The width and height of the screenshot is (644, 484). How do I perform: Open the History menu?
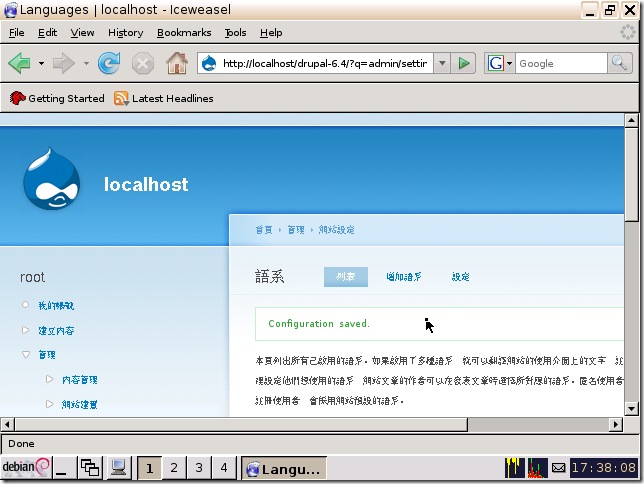click(125, 32)
